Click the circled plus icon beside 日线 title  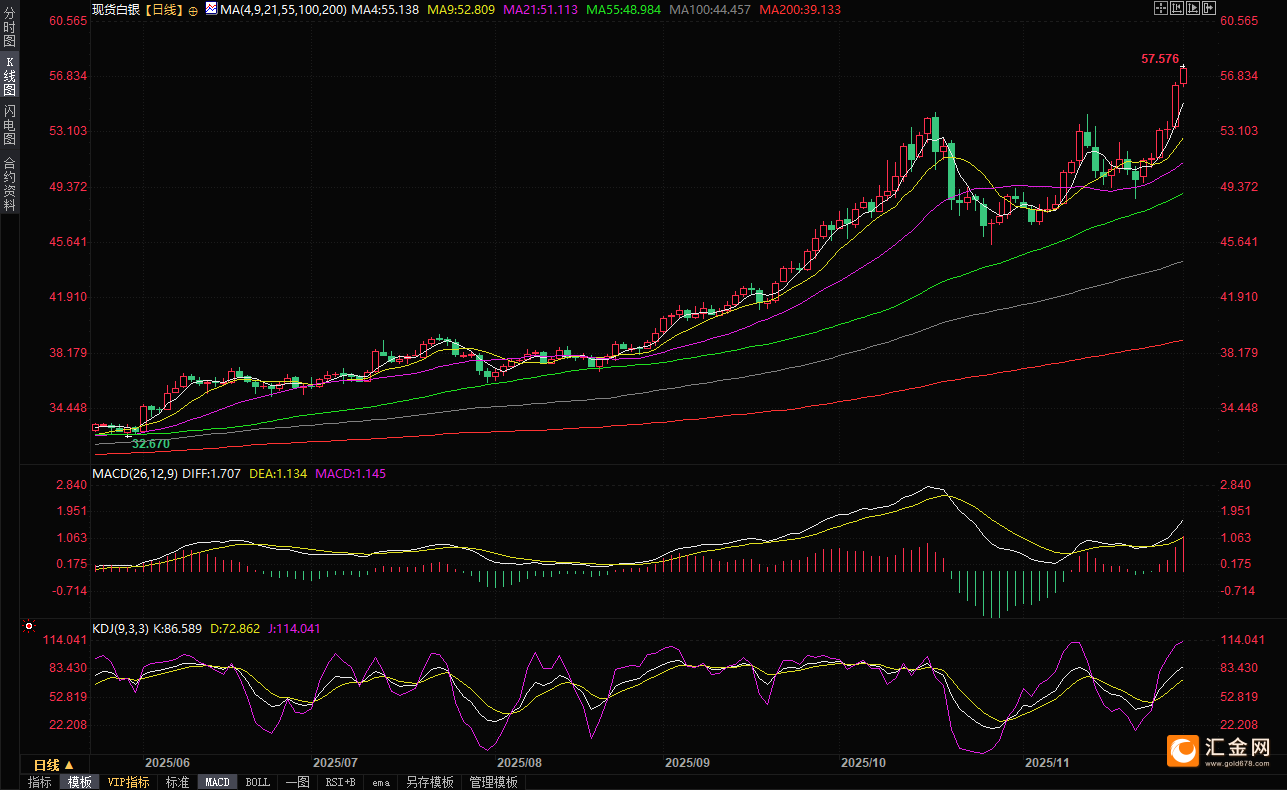point(193,10)
